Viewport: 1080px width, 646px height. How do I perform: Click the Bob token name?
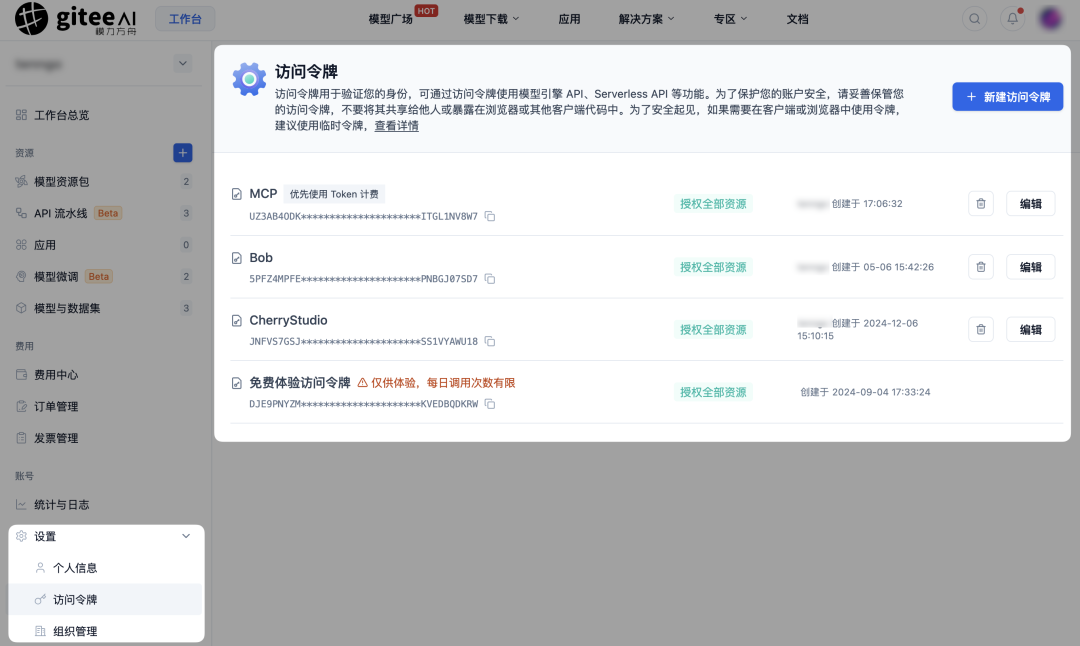(261, 258)
